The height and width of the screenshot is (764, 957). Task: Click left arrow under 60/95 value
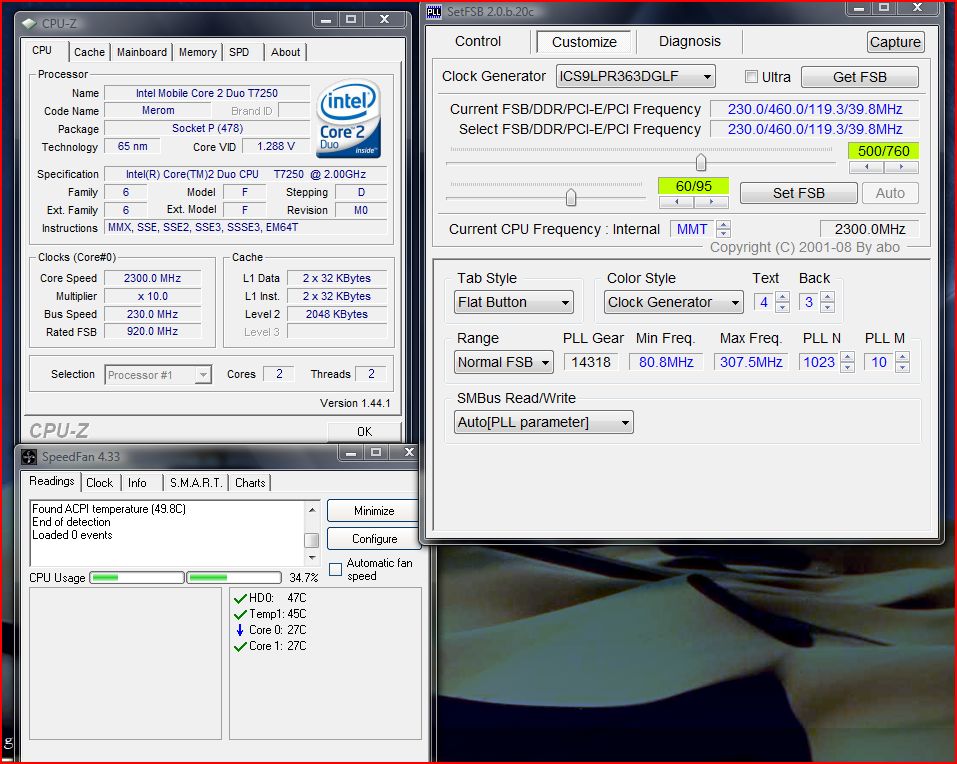676,201
